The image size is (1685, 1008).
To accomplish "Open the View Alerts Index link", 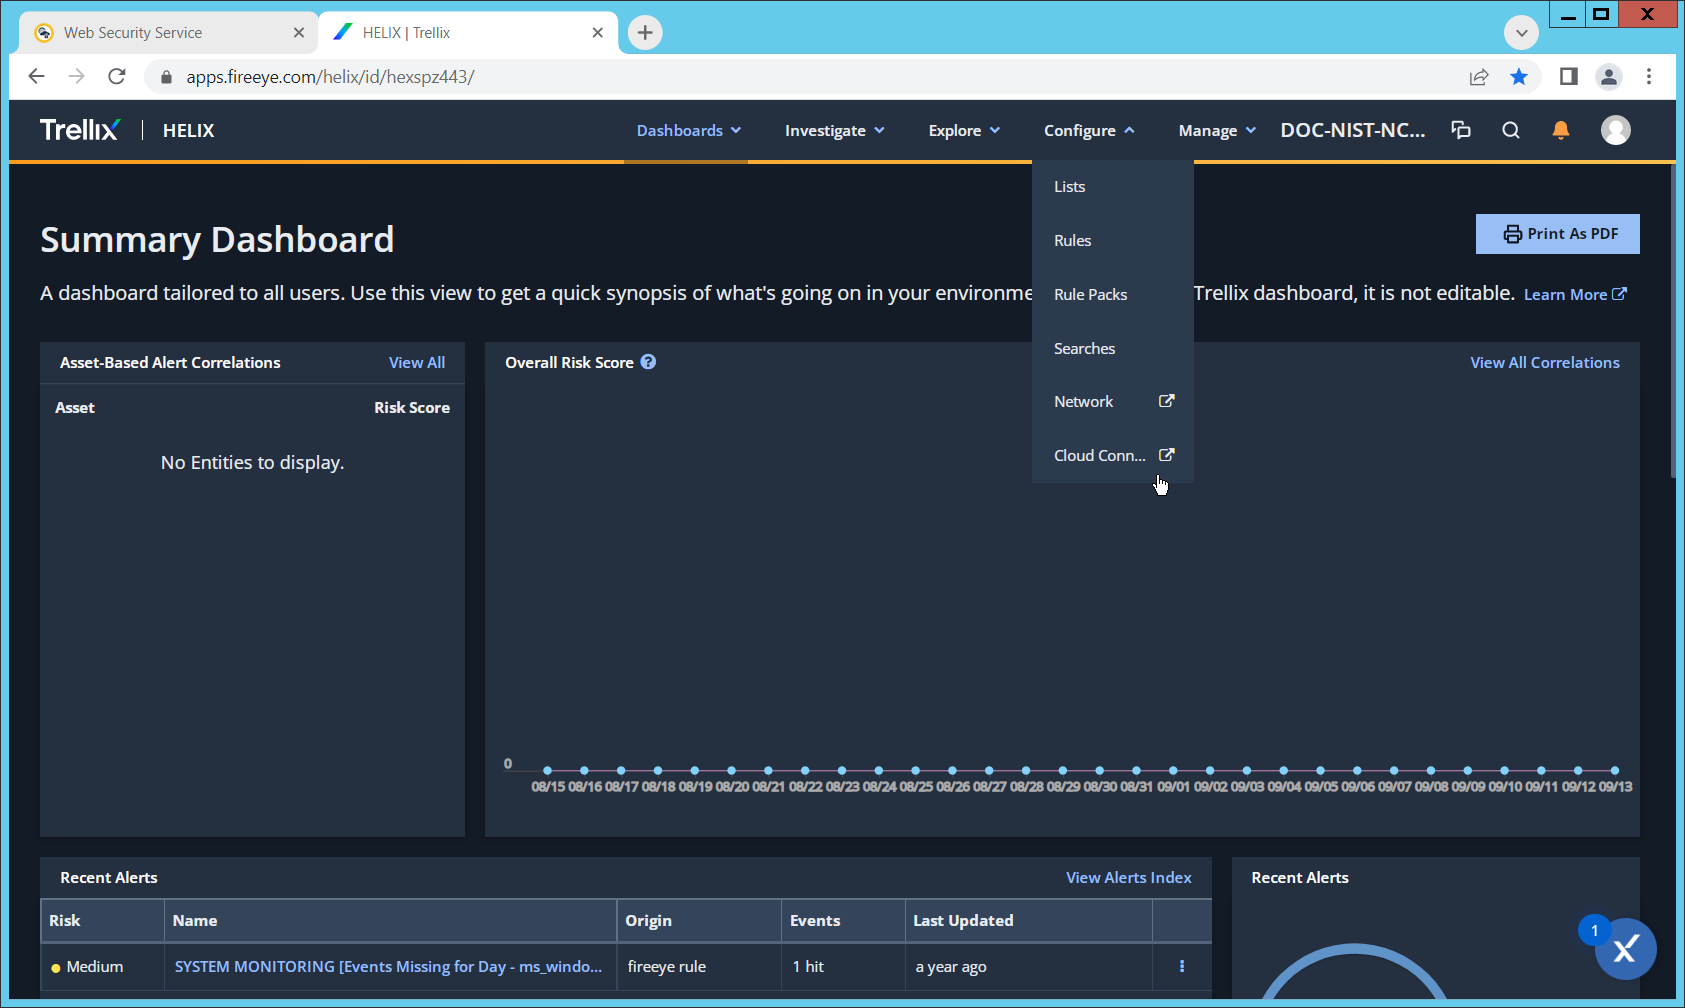I will pos(1128,877).
